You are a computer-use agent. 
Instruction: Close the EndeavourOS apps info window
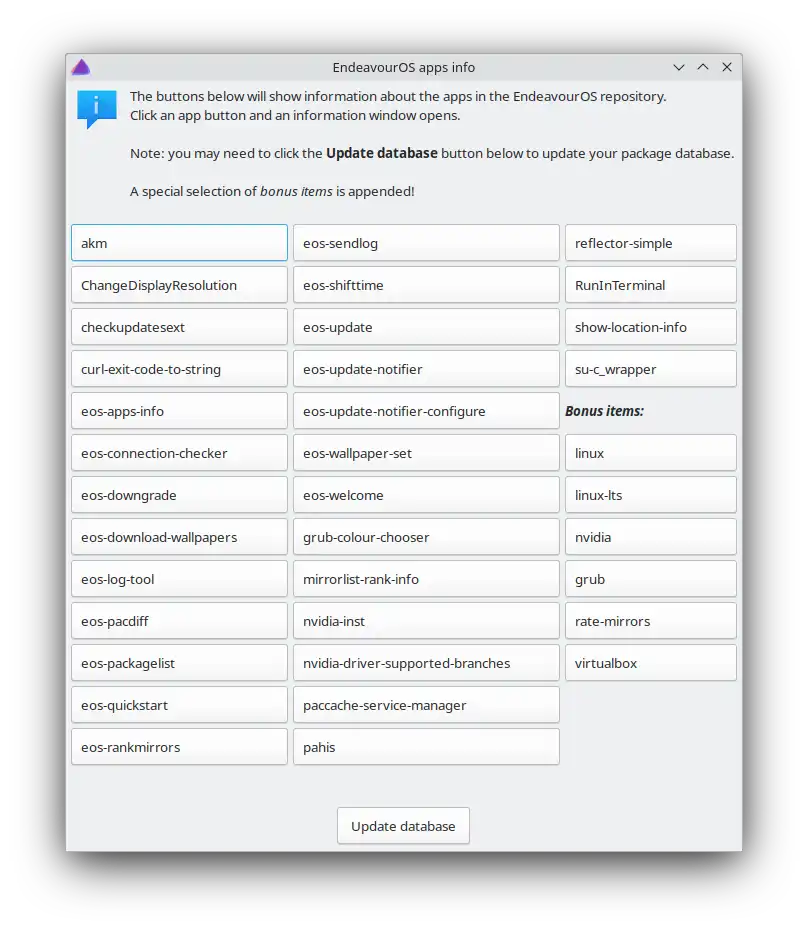click(x=727, y=67)
